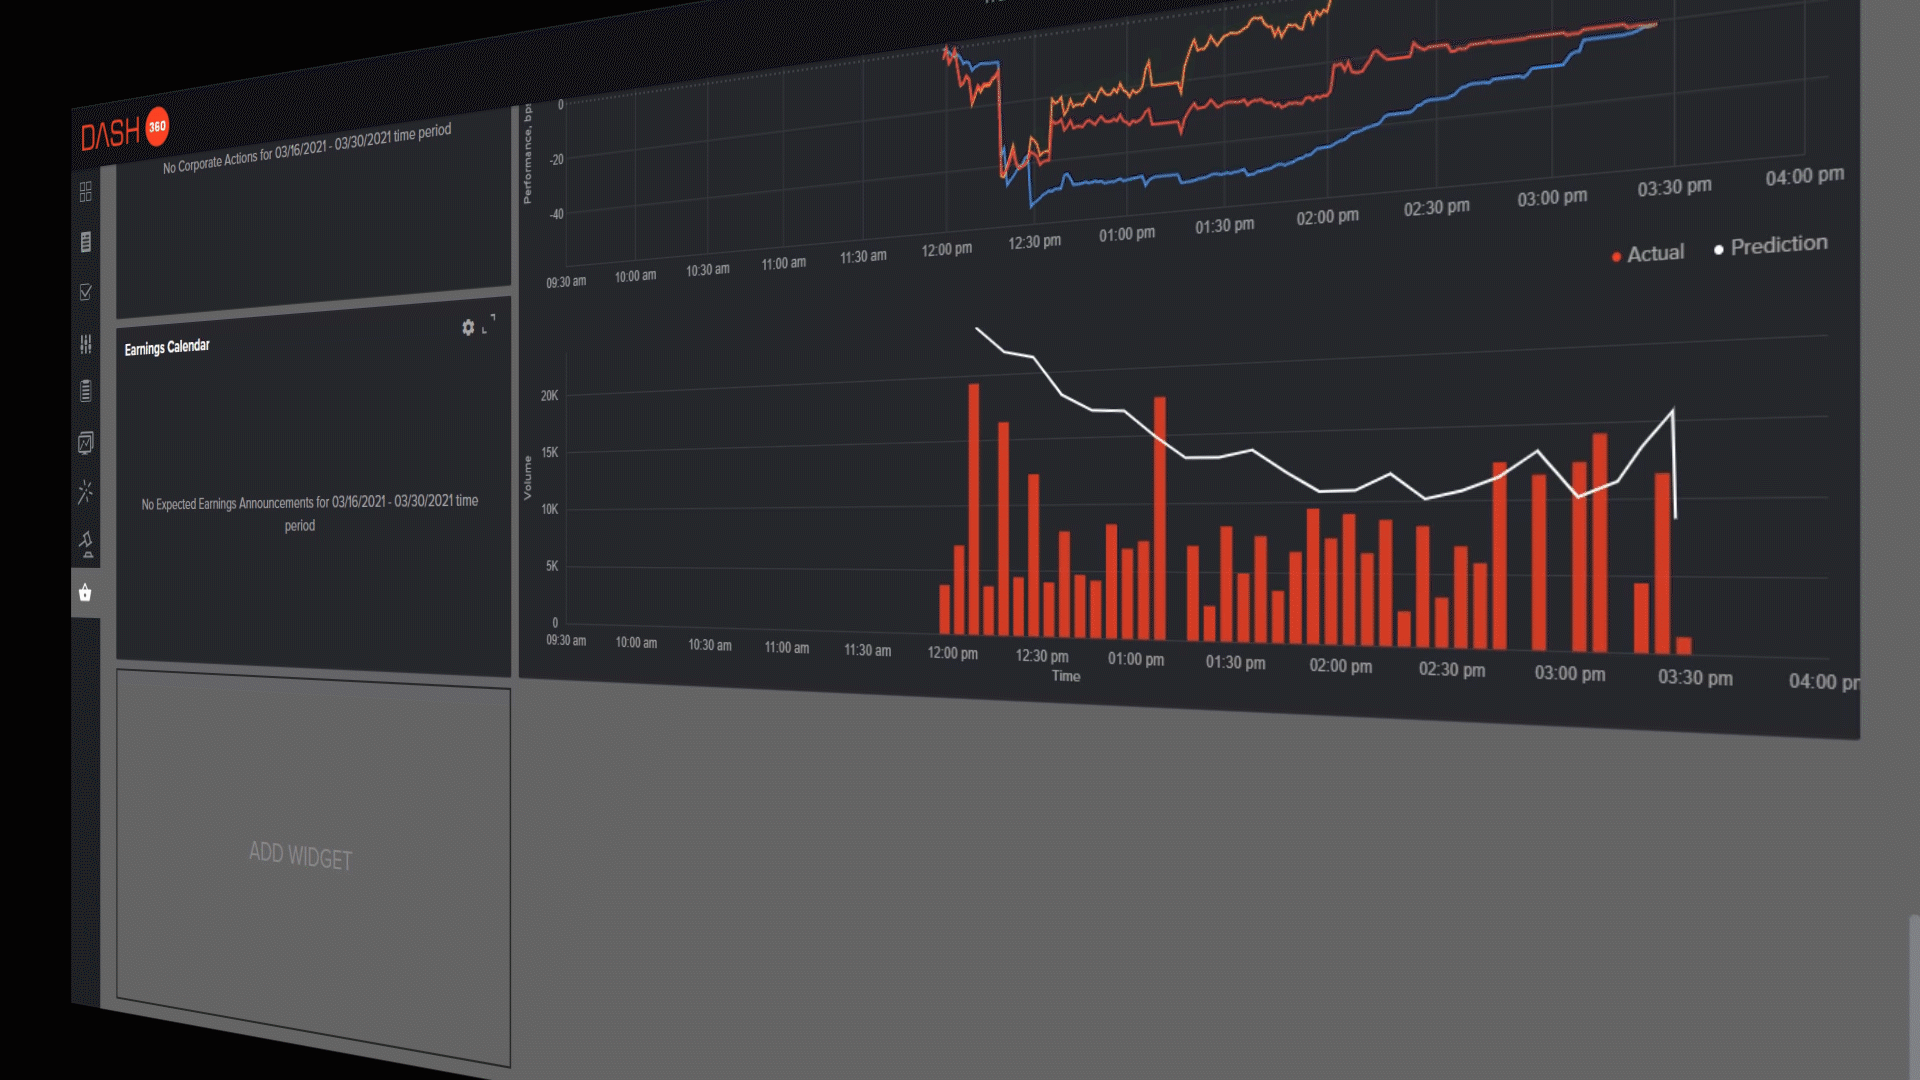The image size is (1920, 1080).
Task: Click the Earnings Calendar widget title
Action: pos(167,347)
